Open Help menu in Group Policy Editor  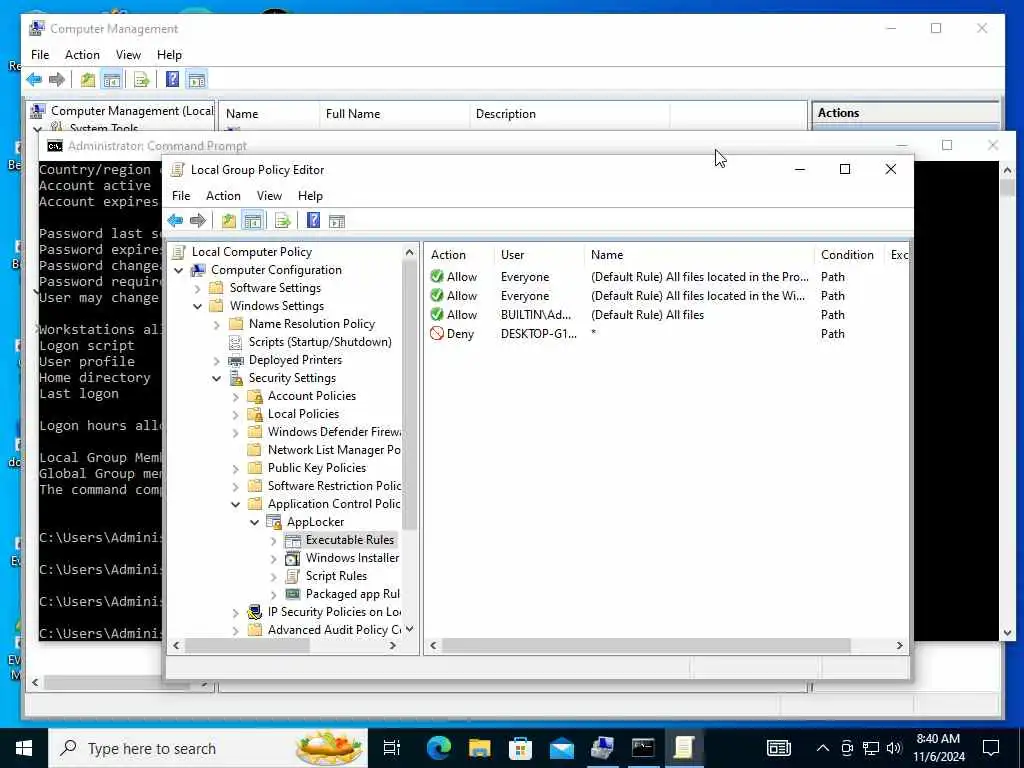310,196
